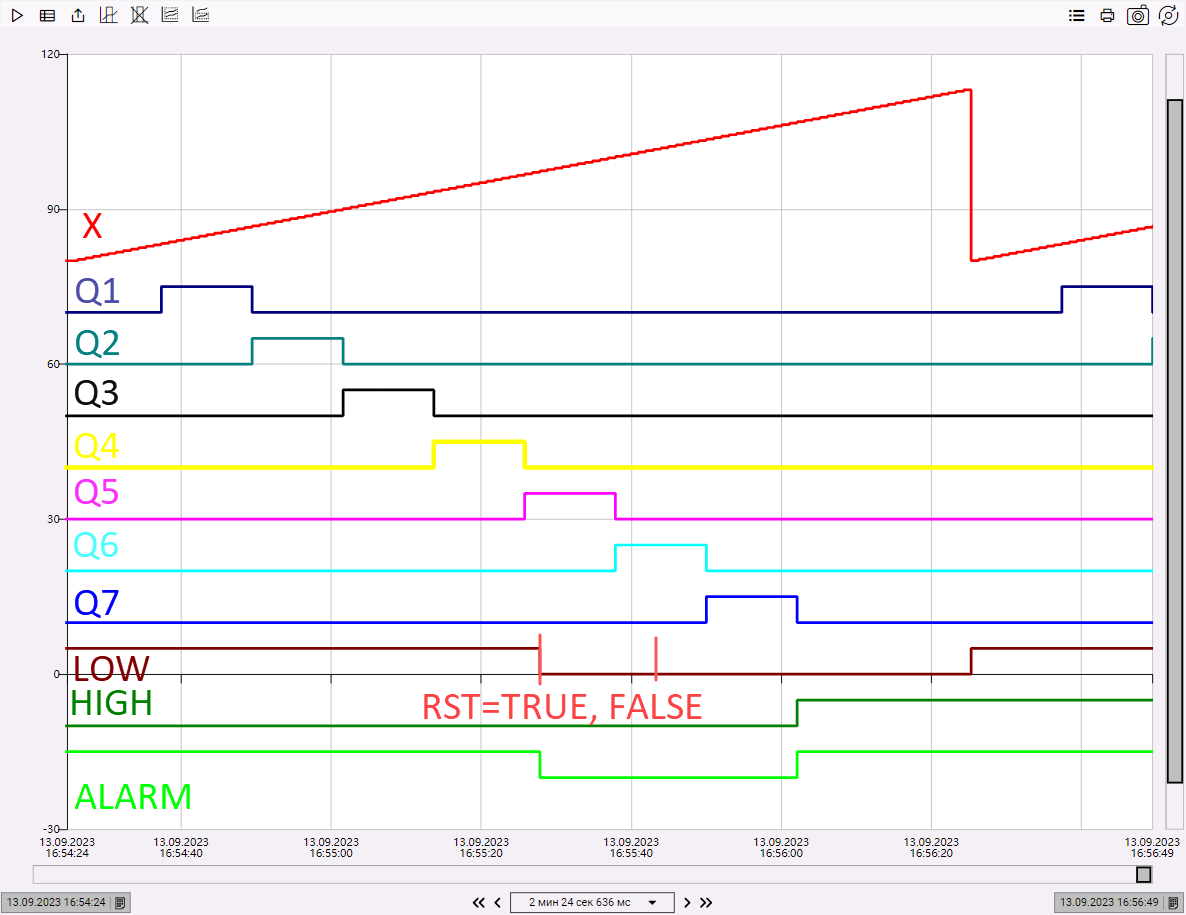Toggle auto-refresh with the sync icon

pos(1168,15)
